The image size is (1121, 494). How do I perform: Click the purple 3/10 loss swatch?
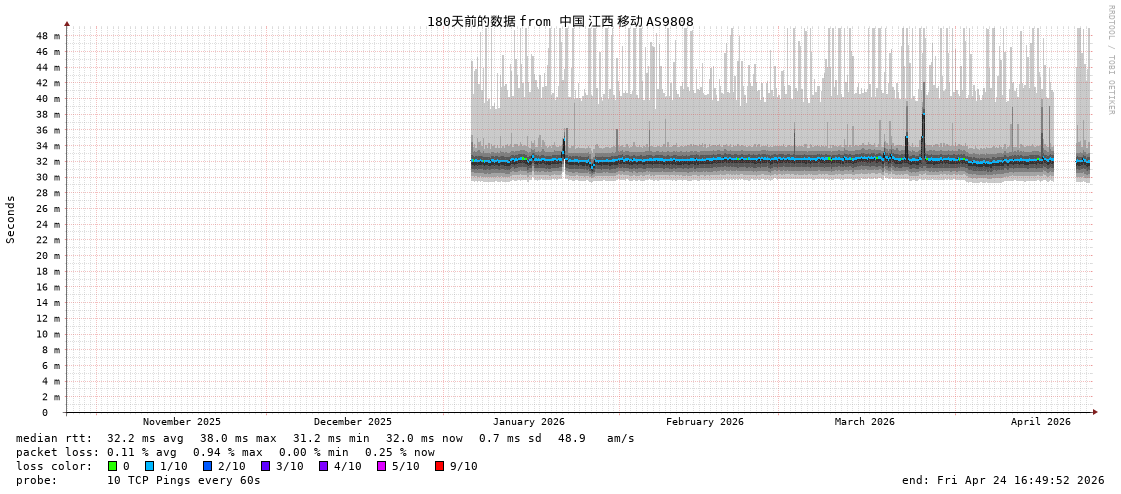click(266, 466)
